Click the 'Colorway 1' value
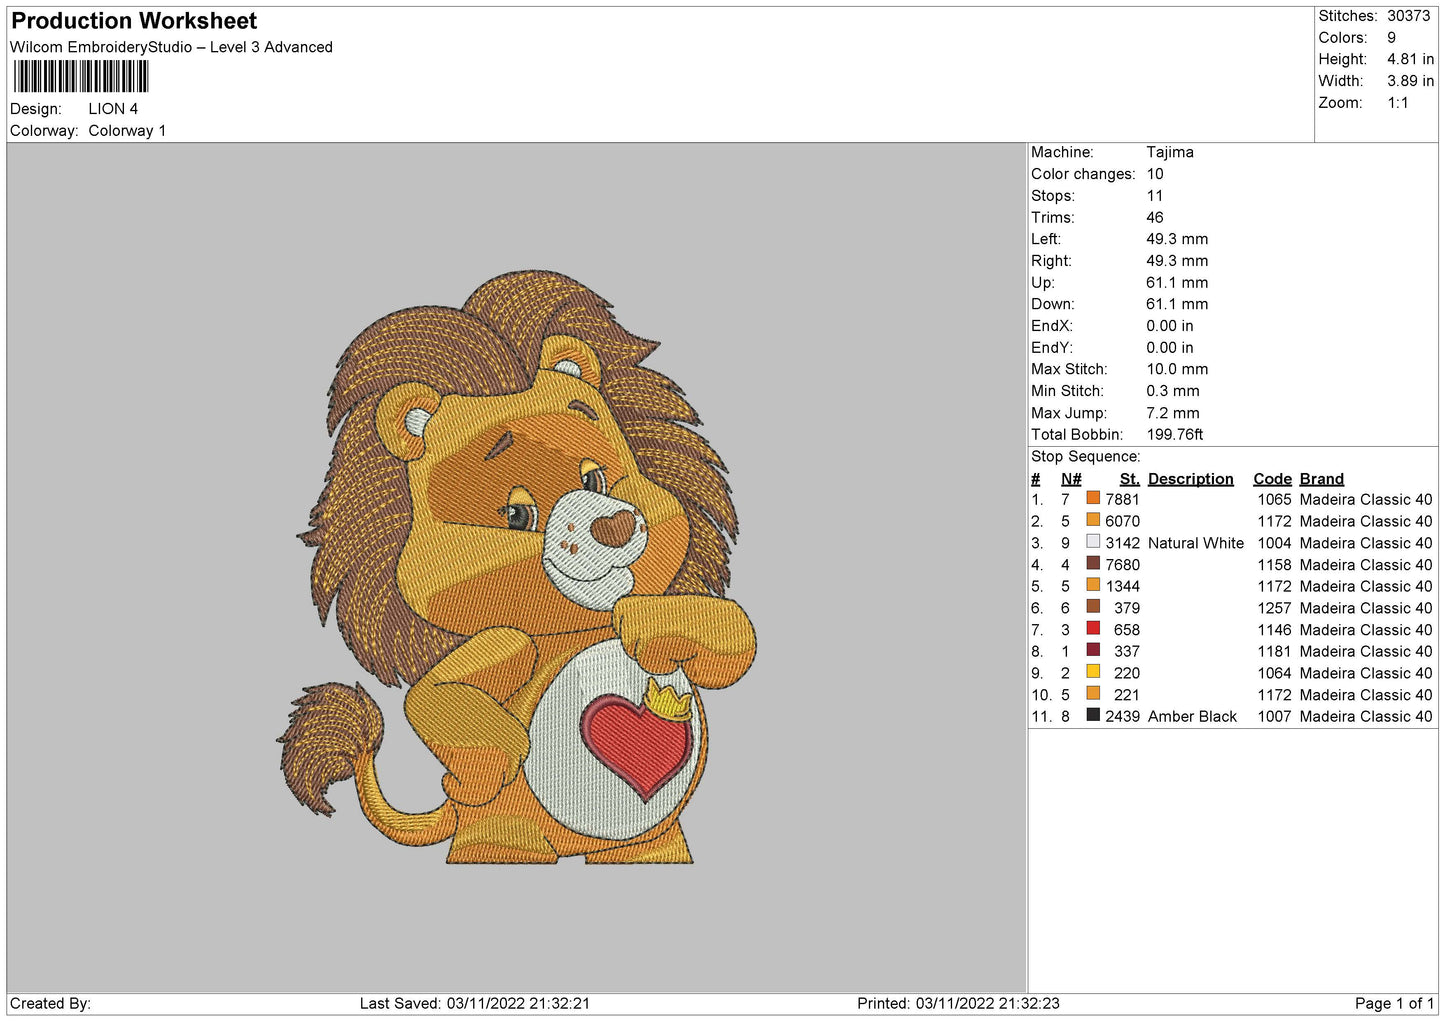1445x1021 pixels. pos(127,131)
